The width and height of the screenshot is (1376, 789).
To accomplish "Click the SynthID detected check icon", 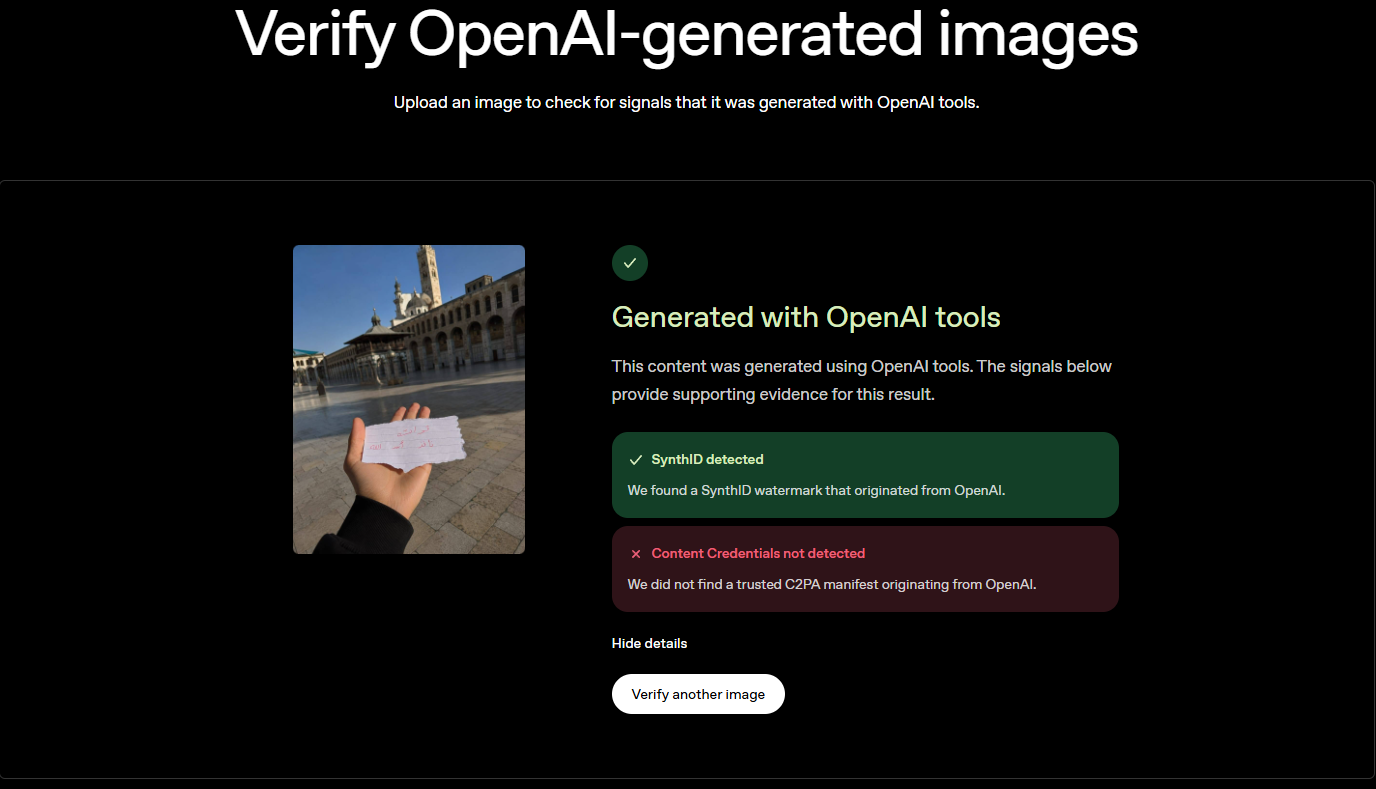I will (x=635, y=460).
